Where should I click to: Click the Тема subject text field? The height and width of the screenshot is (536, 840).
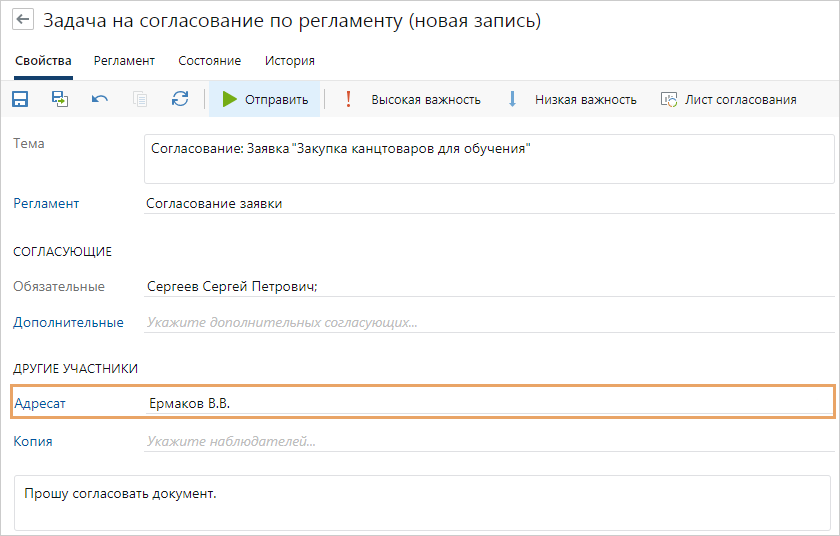488,159
